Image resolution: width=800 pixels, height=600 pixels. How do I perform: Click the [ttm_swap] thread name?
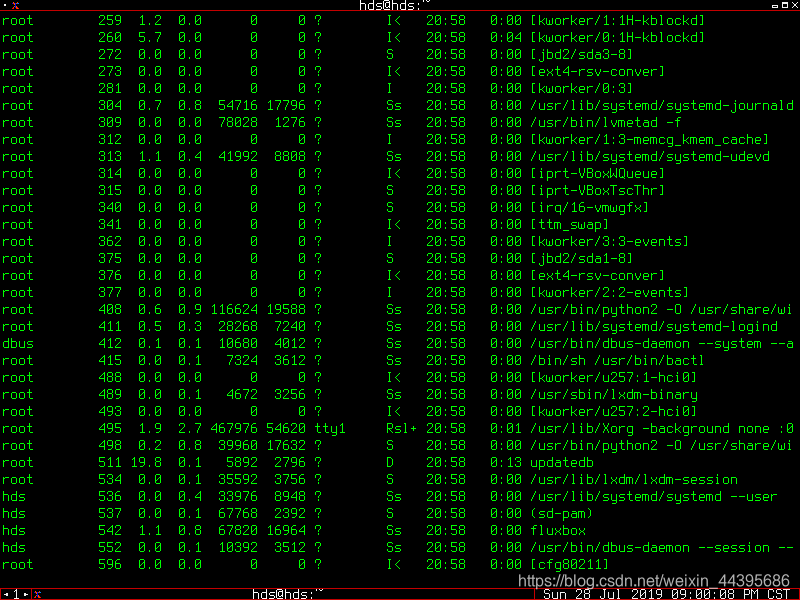coord(569,224)
